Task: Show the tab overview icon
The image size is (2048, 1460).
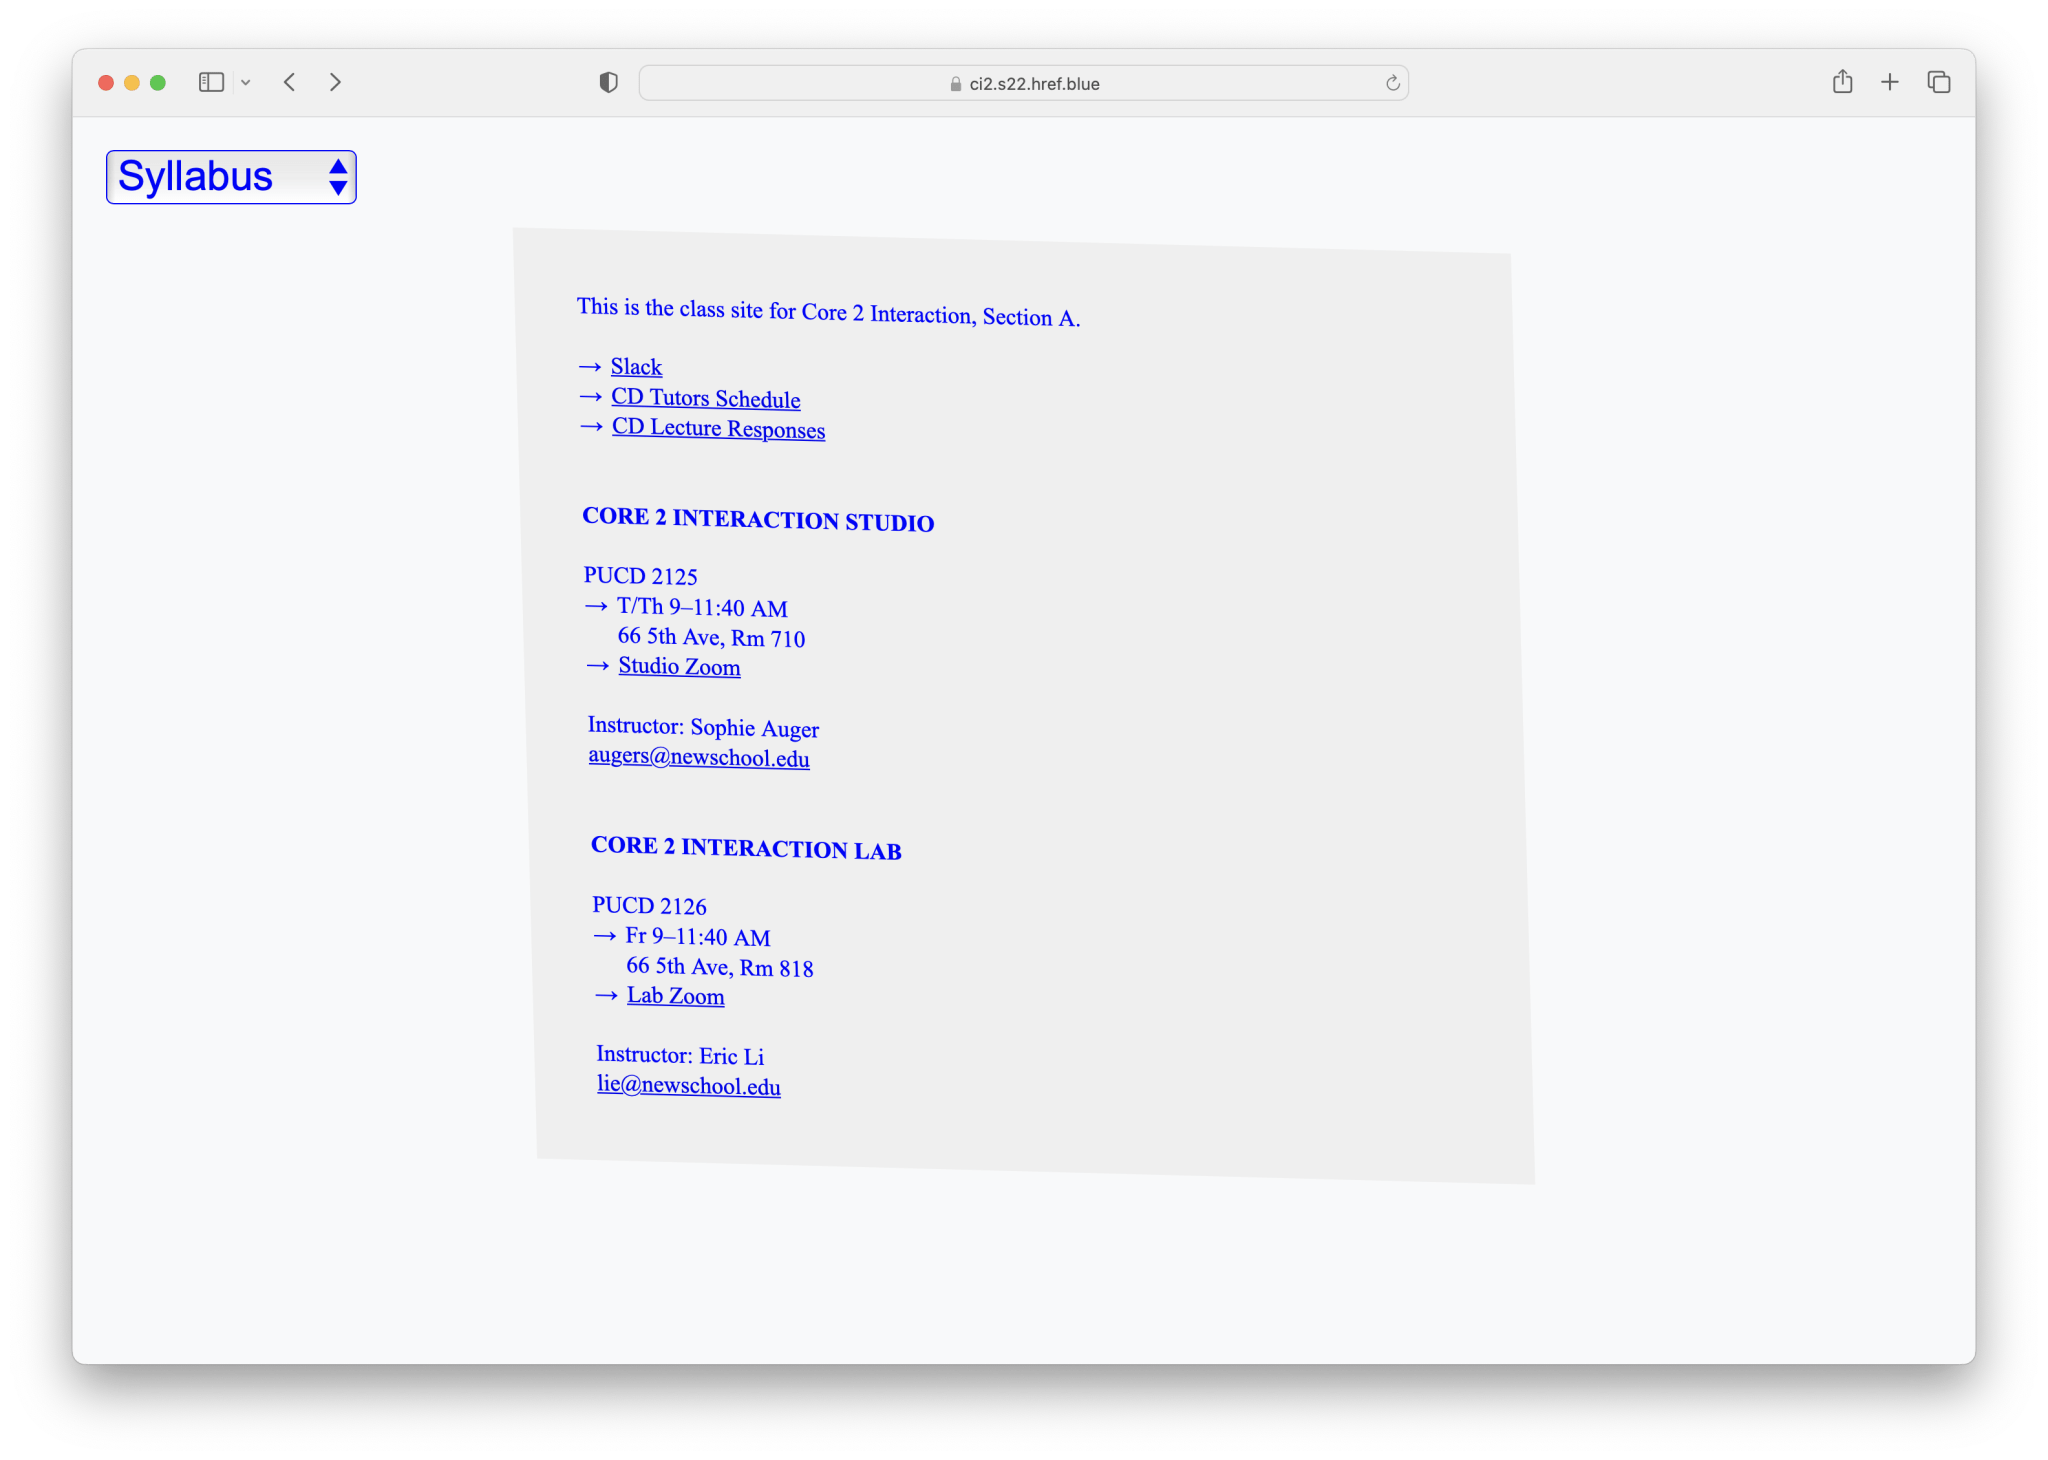Action: [x=1938, y=83]
